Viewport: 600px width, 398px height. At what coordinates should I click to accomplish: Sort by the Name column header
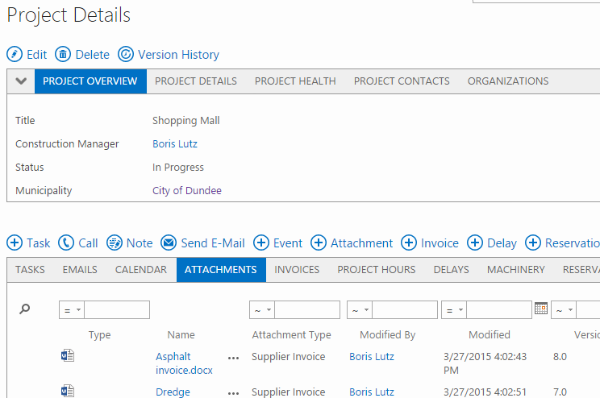181,335
